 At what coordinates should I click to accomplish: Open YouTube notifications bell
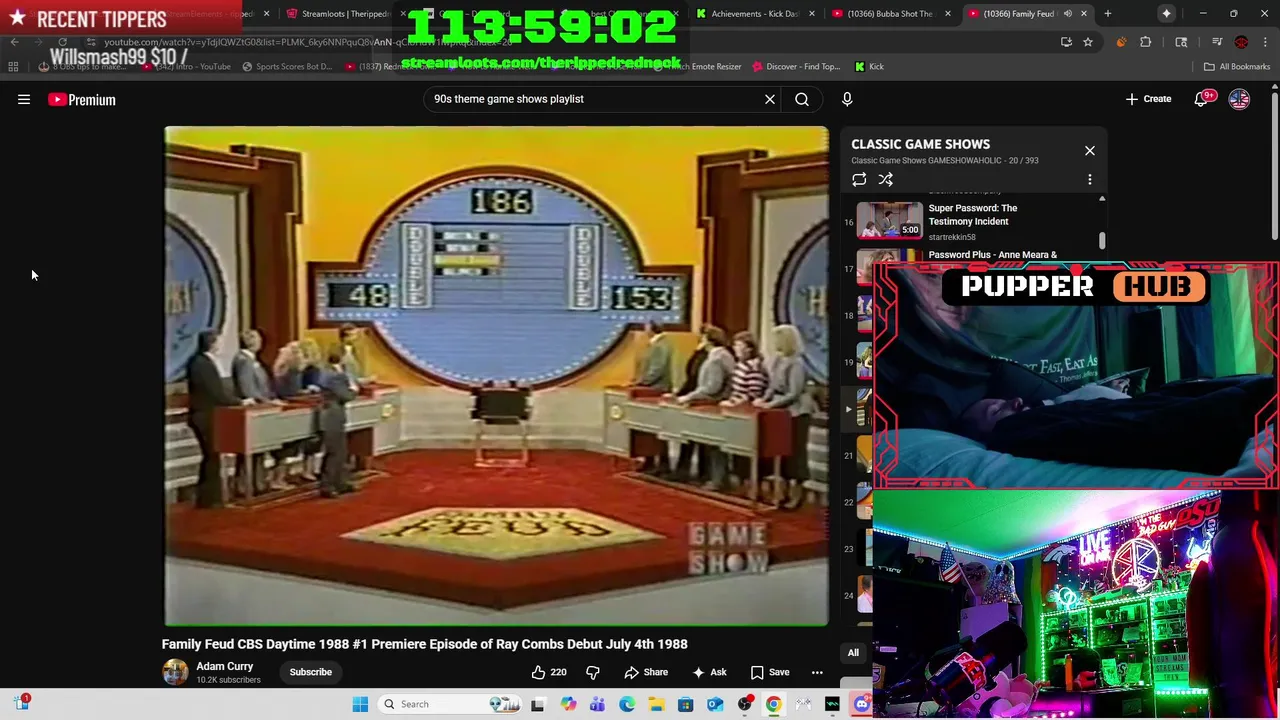click(x=1201, y=99)
